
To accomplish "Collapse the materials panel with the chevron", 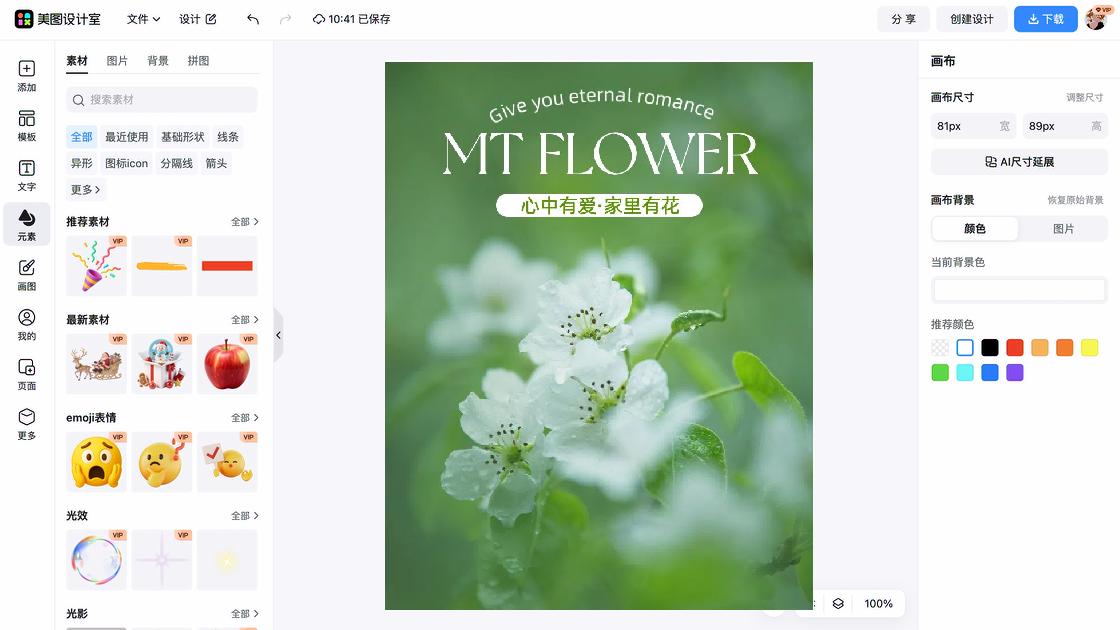I will [x=279, y=336].
